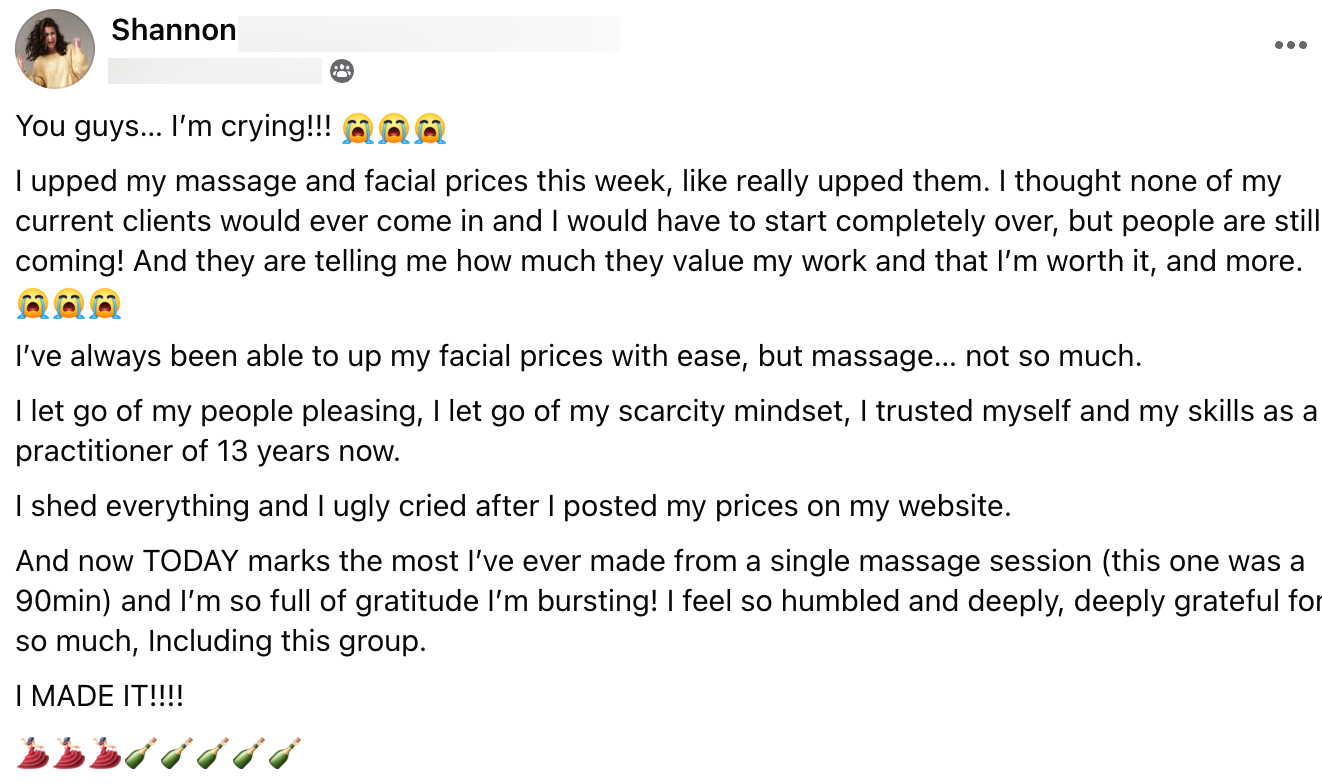The image size is (1322, 784).
Task: Click the middle dancer emoji
Action: [x=69, y=753]
